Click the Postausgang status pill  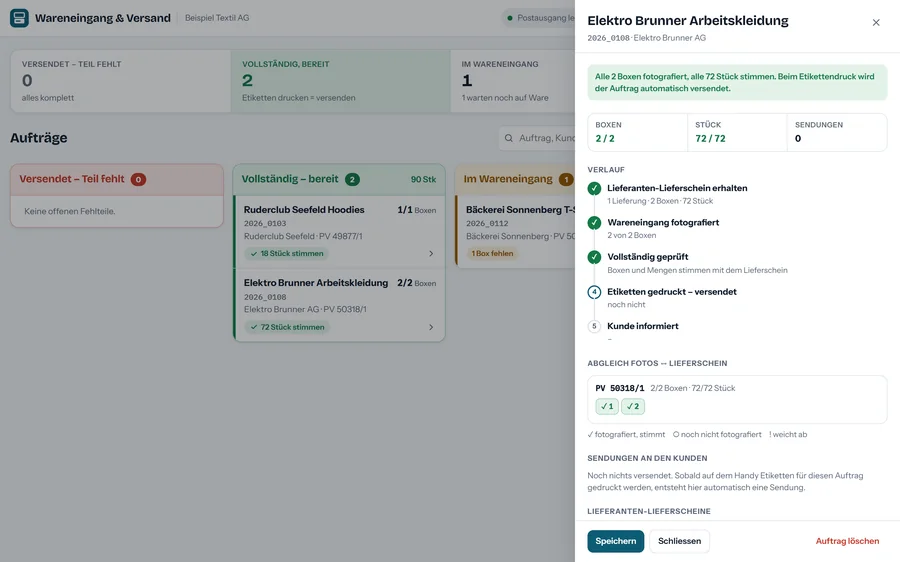pyautogui.click(x=539, y=18)
